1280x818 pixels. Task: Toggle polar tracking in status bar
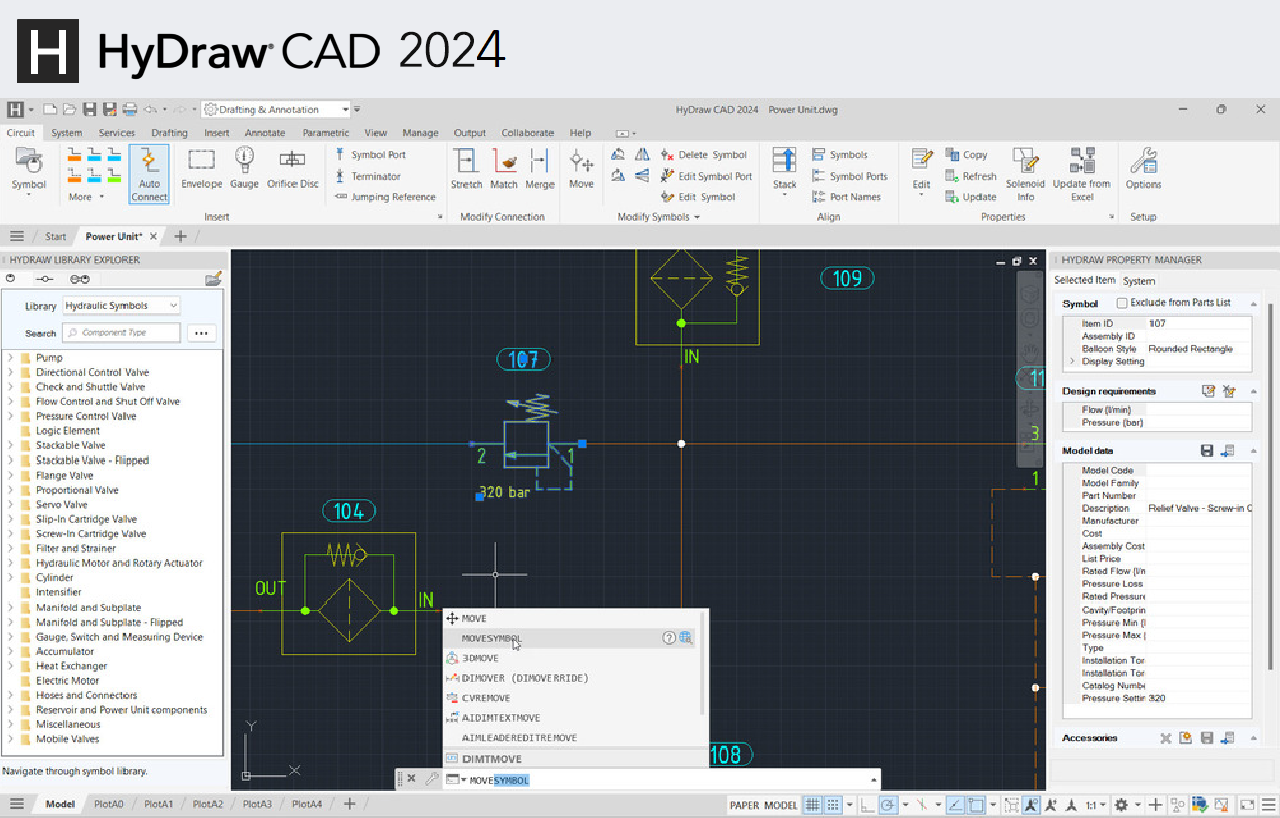click(887, 804)
